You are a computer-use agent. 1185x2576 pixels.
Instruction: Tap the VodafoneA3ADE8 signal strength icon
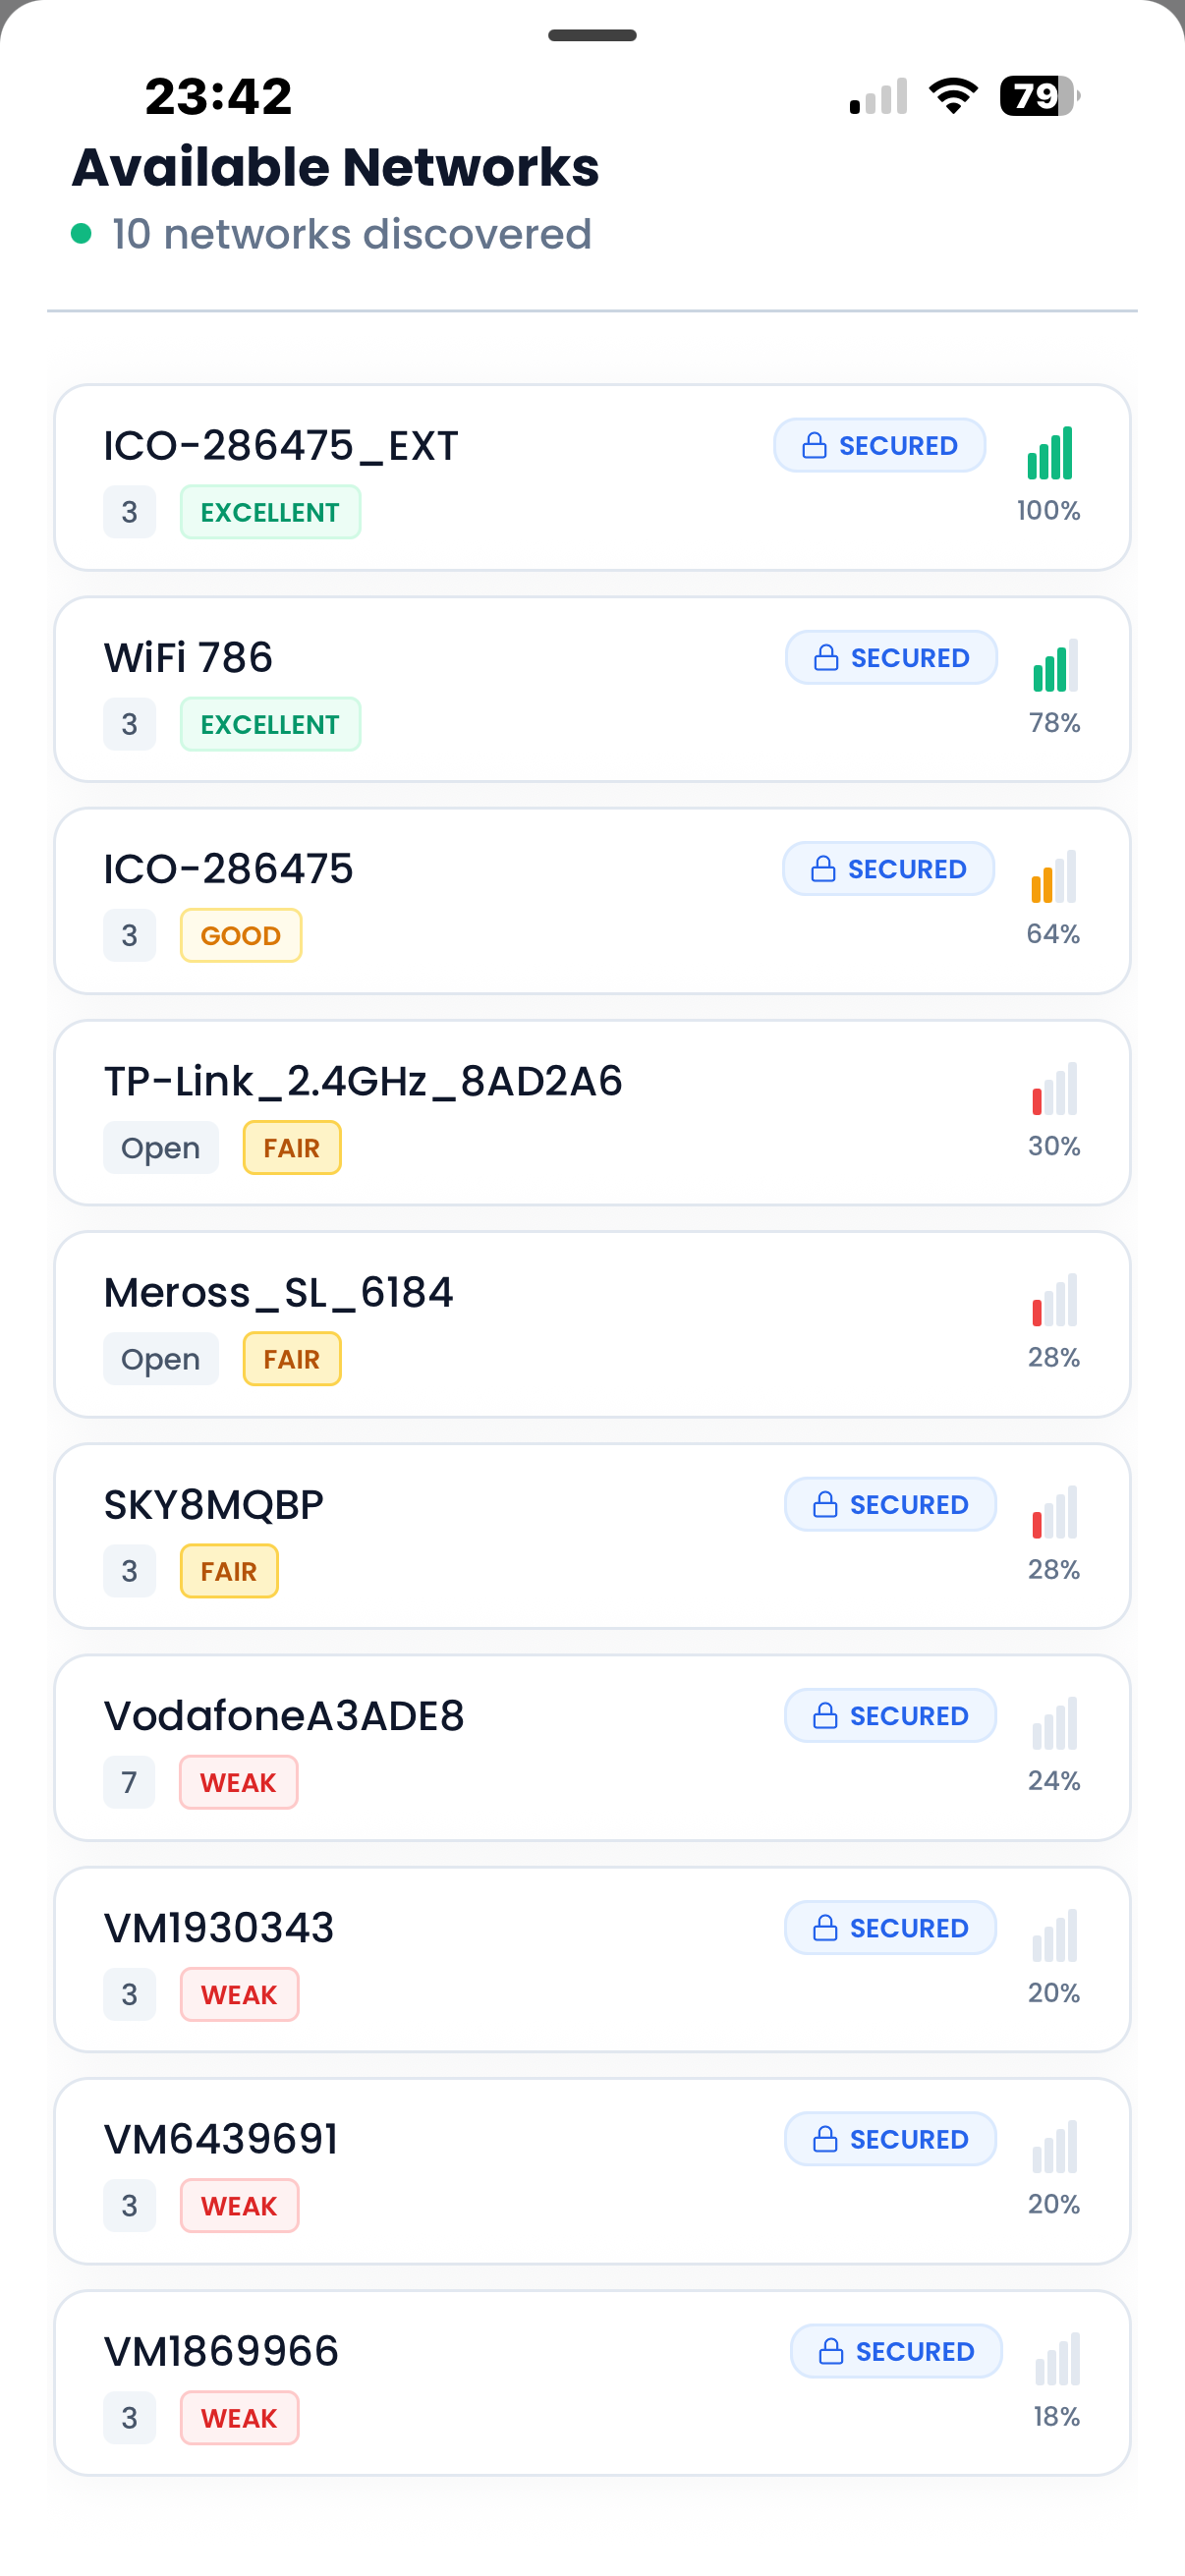[1054, 1724]
